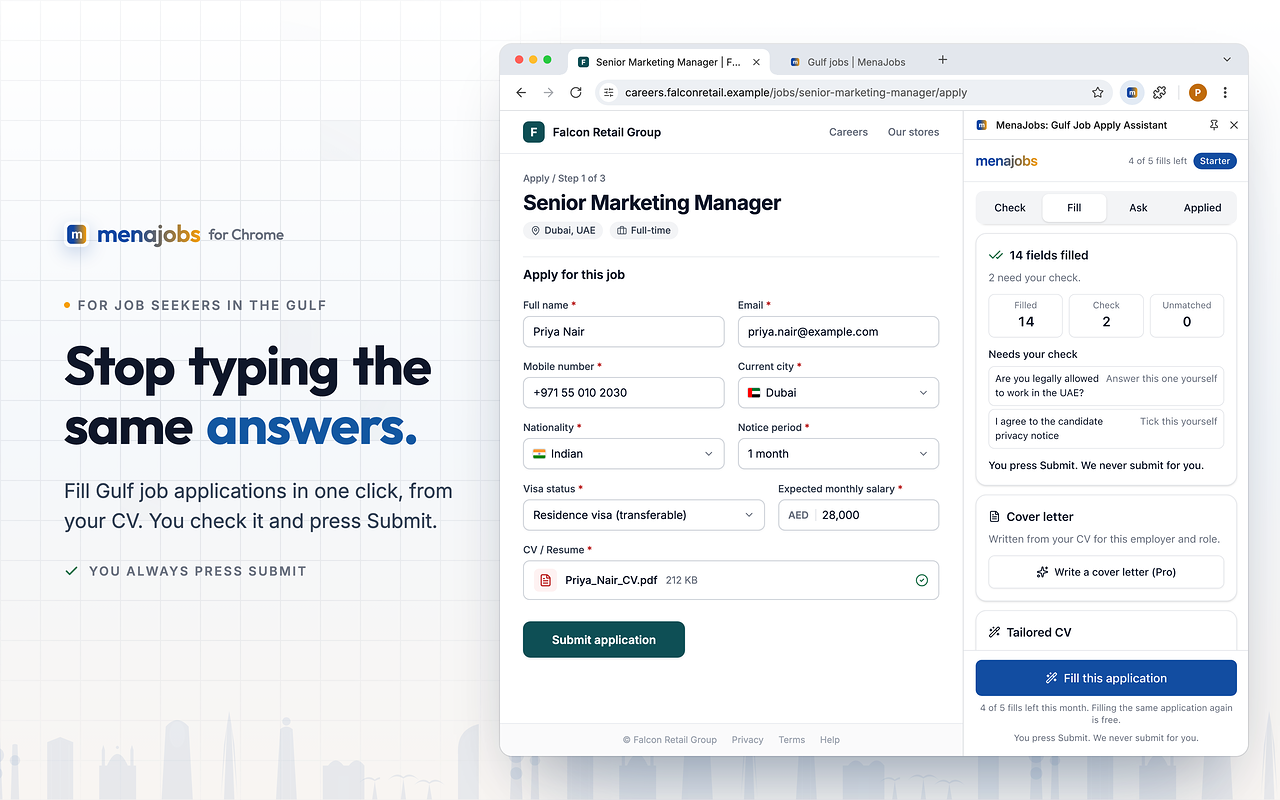
Task: Select the Fill tab in side panel
Action: [1074, 208]
